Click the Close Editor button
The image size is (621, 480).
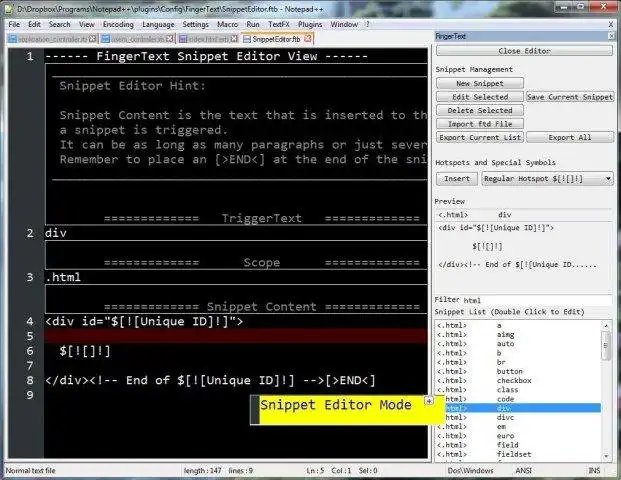click(x=524, y=51)
